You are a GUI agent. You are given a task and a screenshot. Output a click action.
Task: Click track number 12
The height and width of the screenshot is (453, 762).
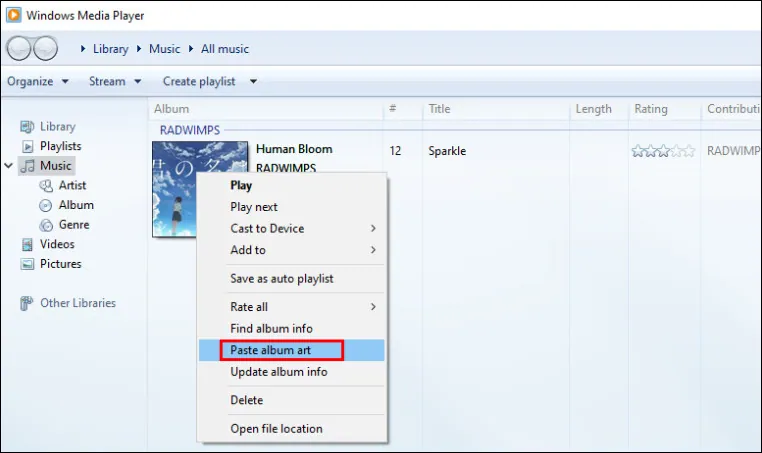click(395, 151)
